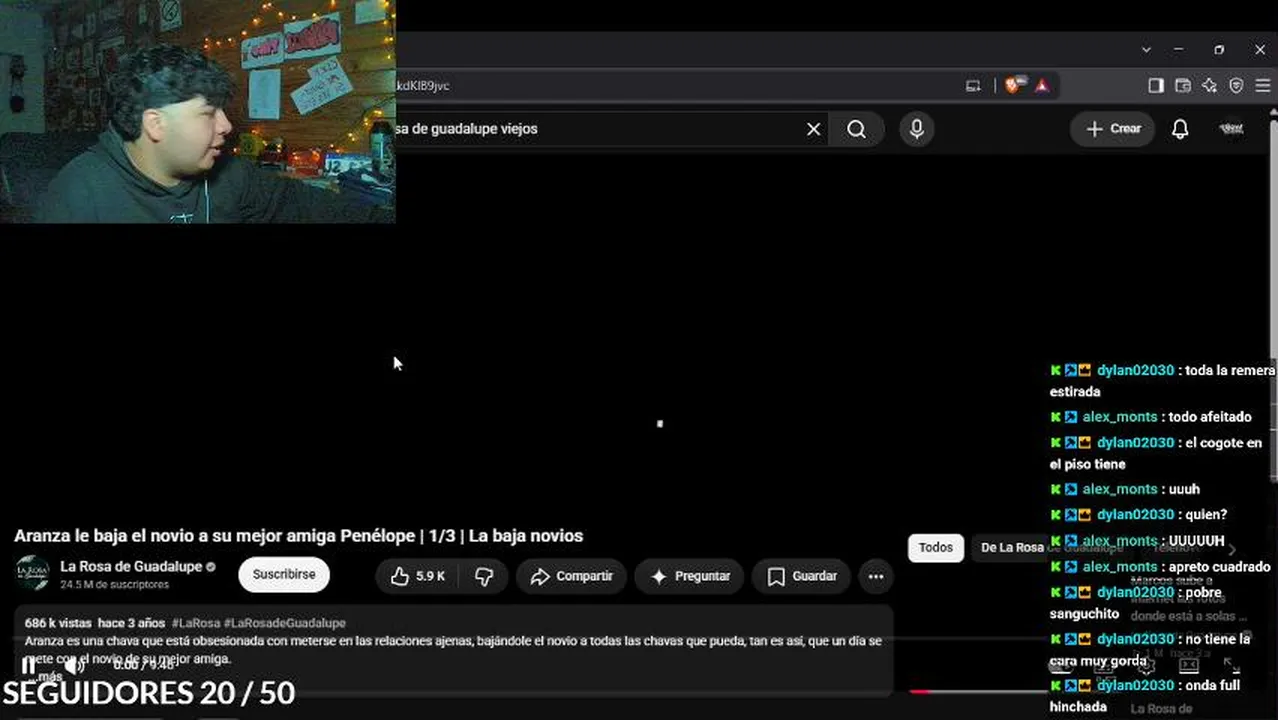Run search with the magnifier button
Viewport: 1278px width, 720px height.
pos(857,129)
